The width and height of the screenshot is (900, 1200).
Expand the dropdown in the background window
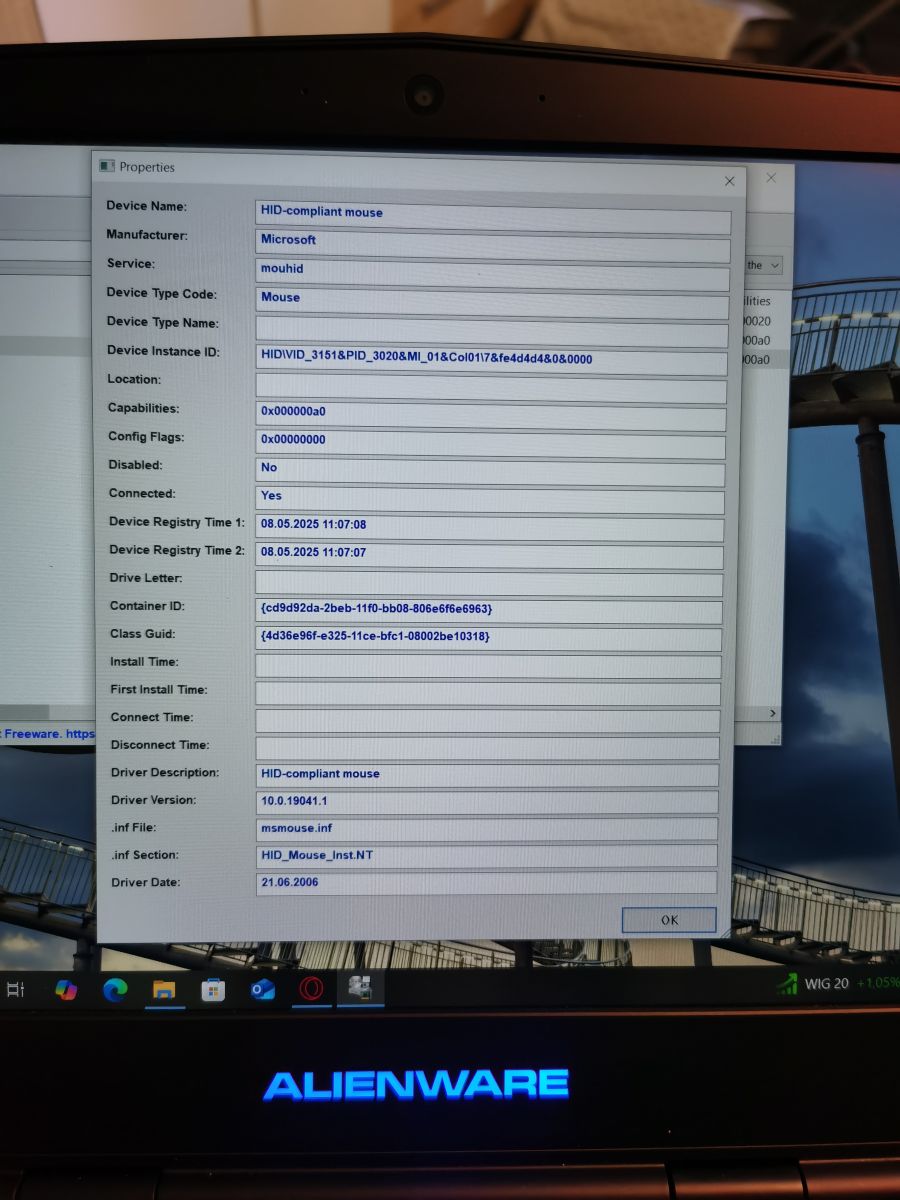point(775,265)
